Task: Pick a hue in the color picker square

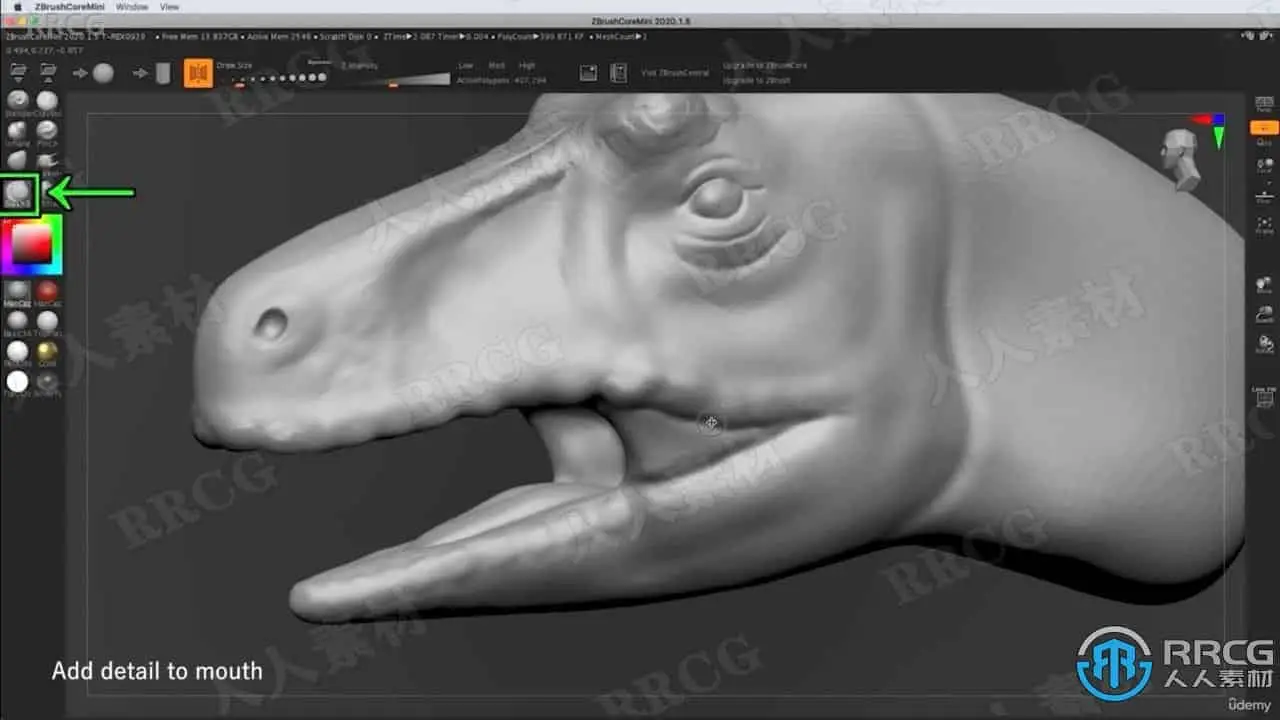Action: click(31, 245)
